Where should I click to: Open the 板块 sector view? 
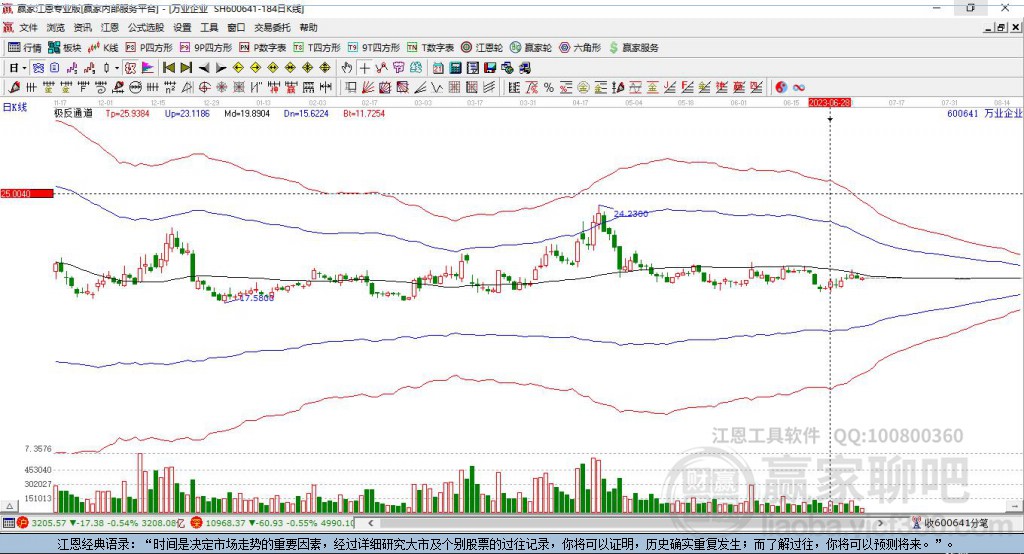(65, 48)
